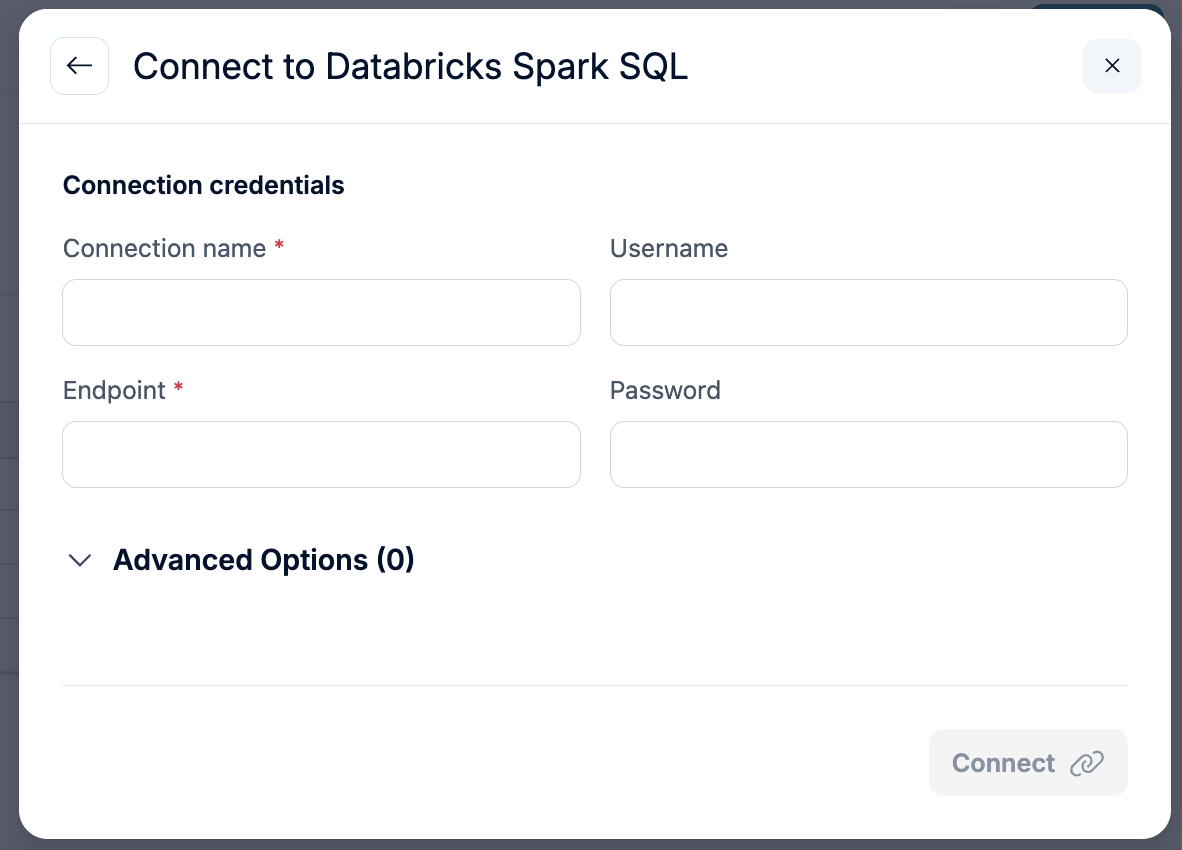Click the Username label text
Viewport: 1182px width, 850px height.
[668, 248]
